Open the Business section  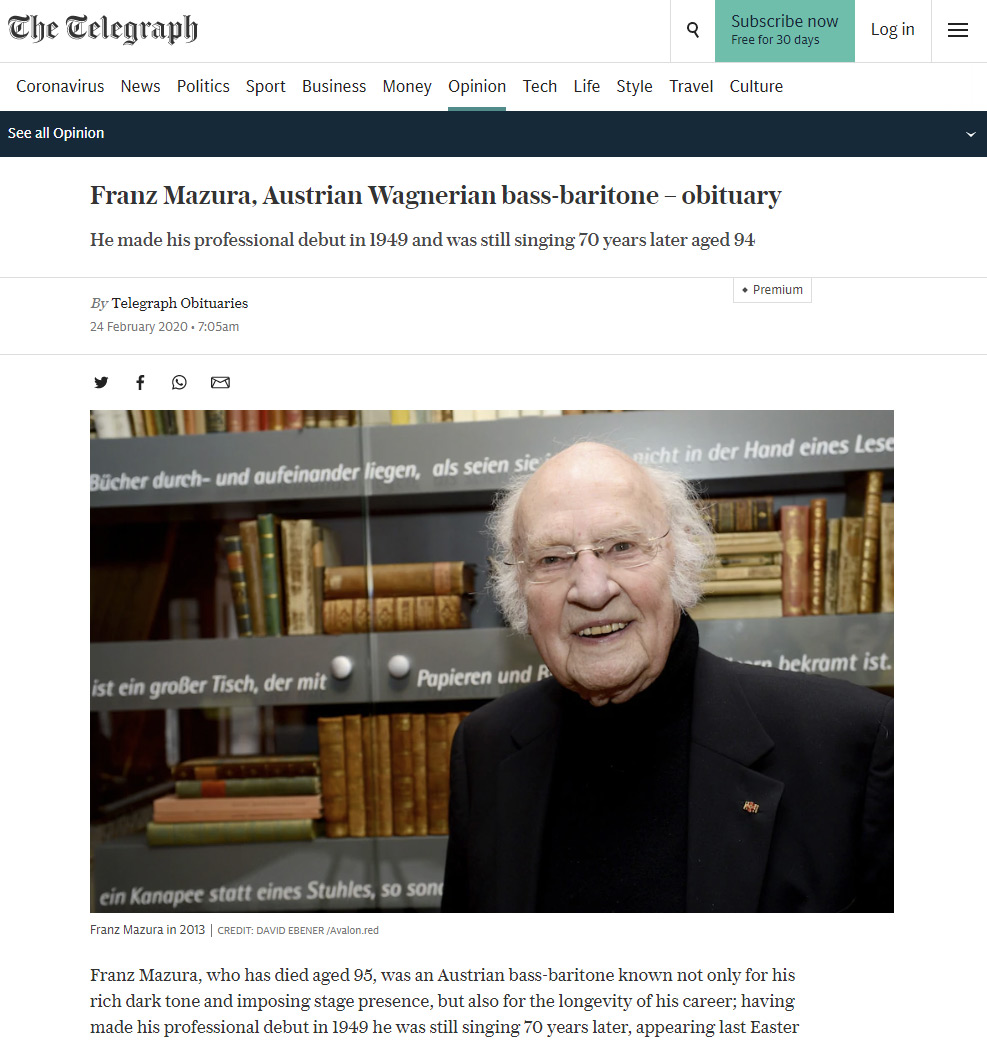[334, 86]
